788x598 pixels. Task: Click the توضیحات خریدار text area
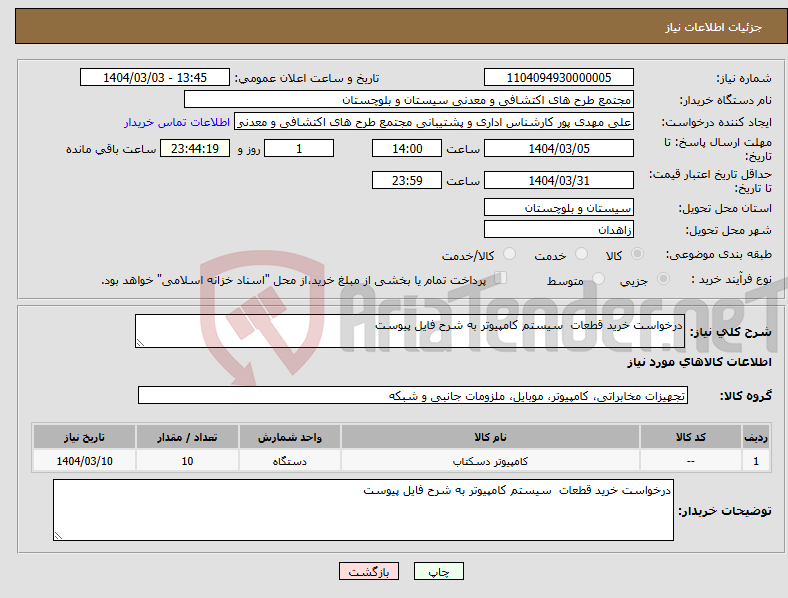363,510
